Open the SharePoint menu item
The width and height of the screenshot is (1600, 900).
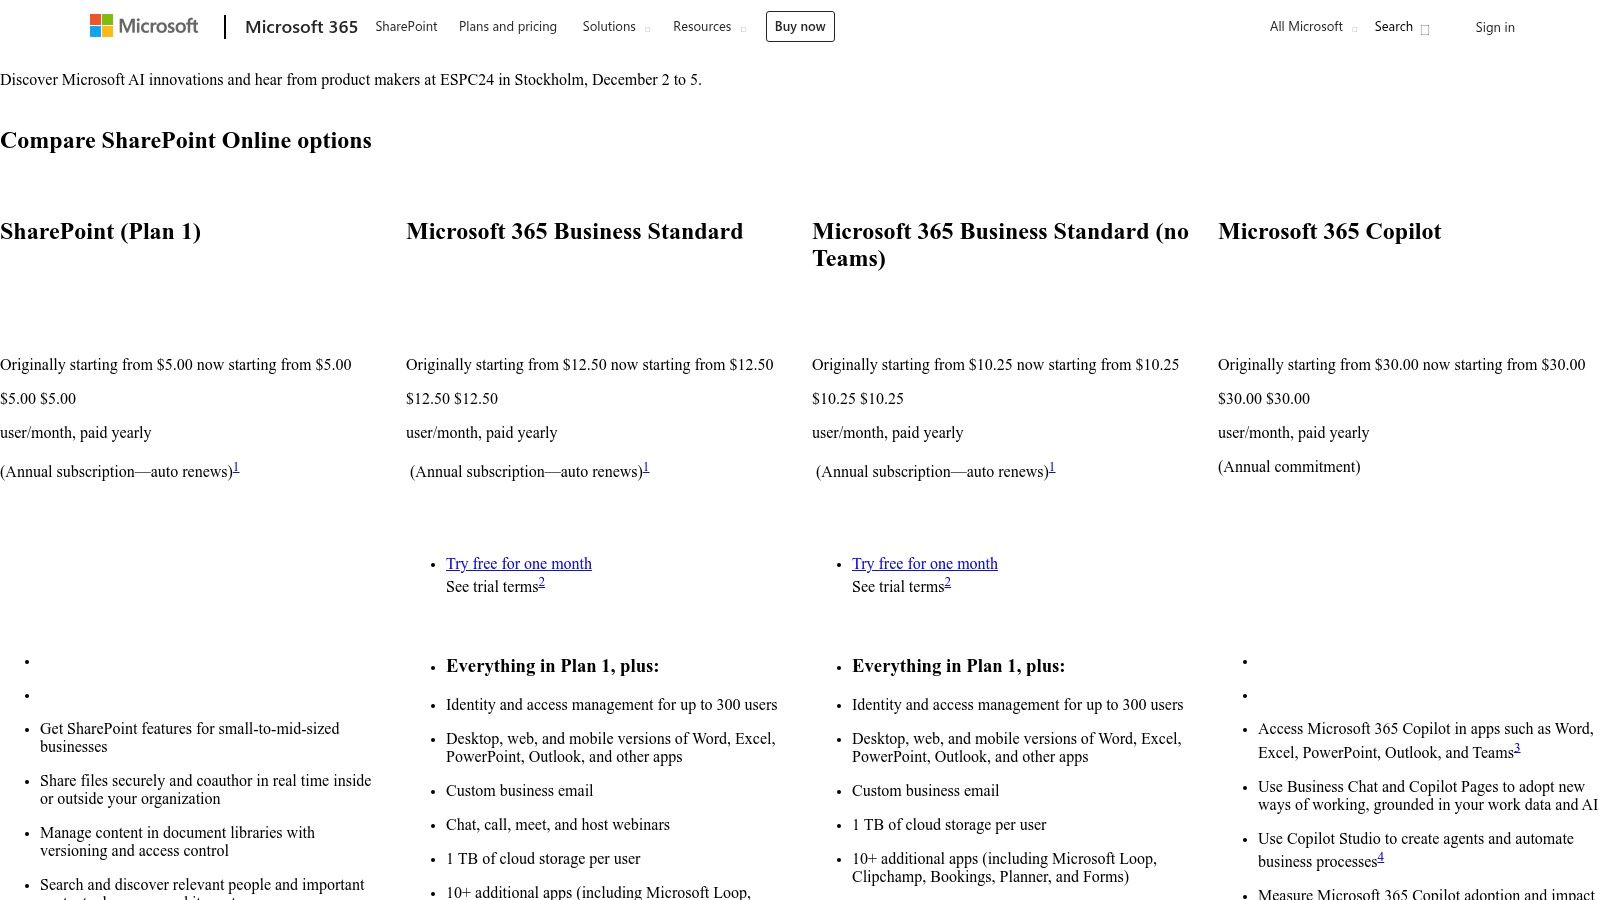tap(405, 27)
